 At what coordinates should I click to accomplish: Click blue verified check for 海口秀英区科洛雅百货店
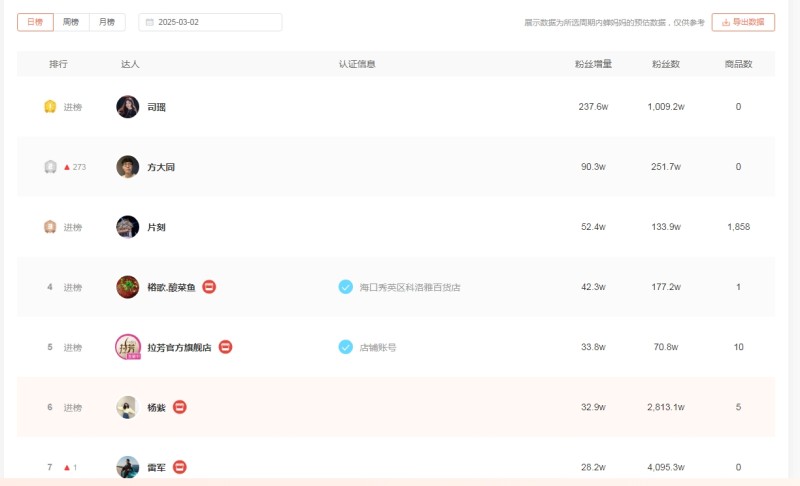click(x=345, y=287)
